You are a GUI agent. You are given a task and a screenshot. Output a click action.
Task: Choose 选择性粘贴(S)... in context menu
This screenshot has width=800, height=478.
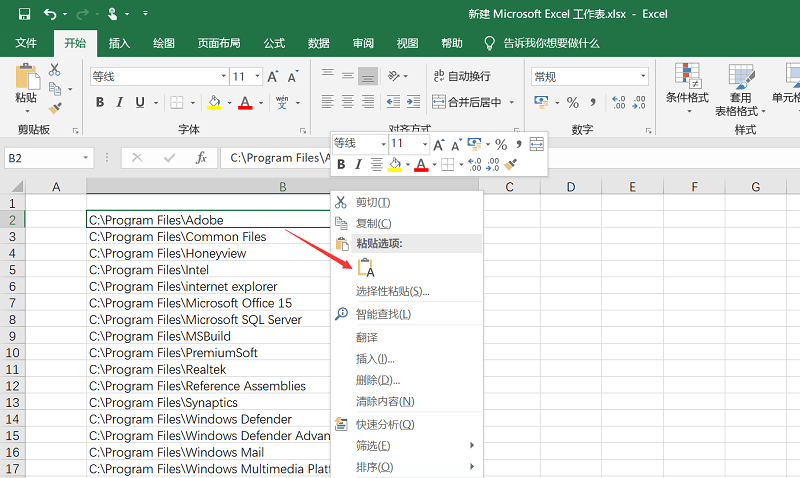pyautogui.click(x=407, y=291)
